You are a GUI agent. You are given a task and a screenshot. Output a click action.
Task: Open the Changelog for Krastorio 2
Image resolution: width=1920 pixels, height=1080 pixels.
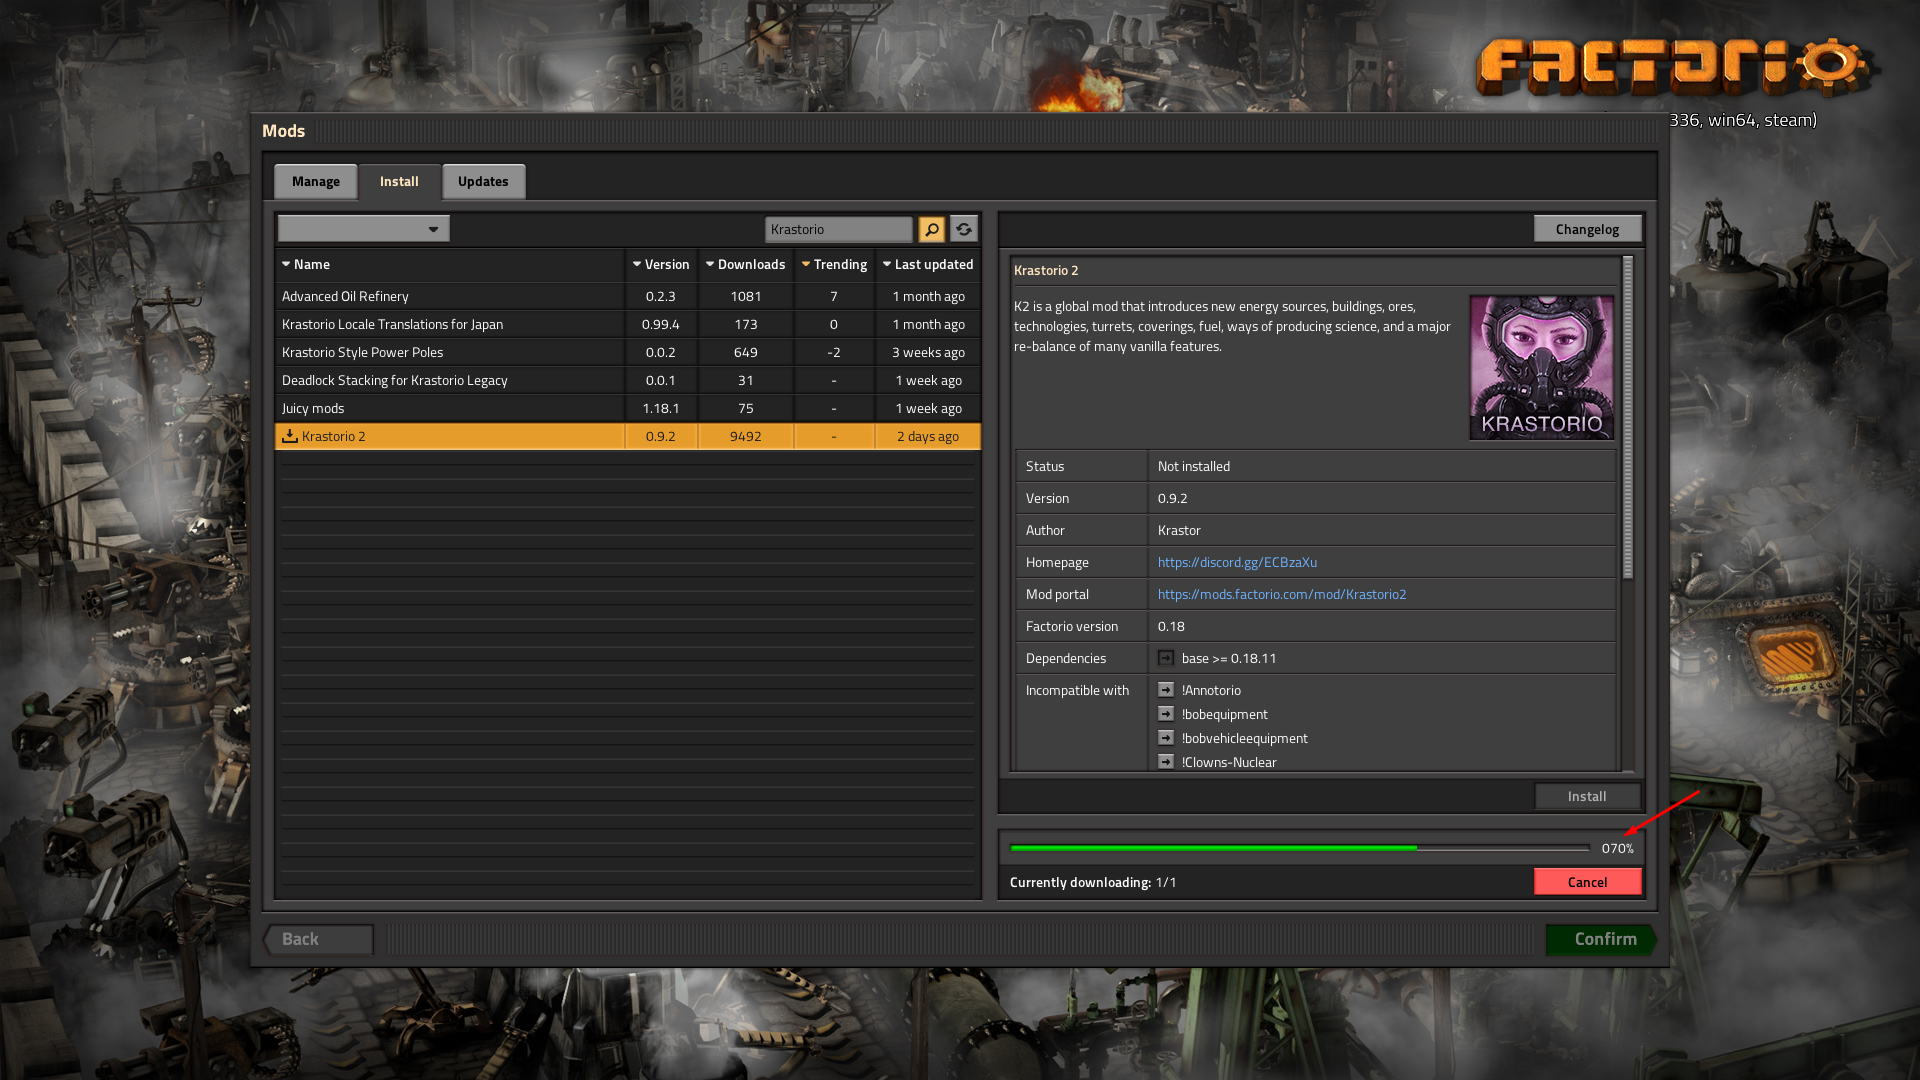coord(1587,229)
